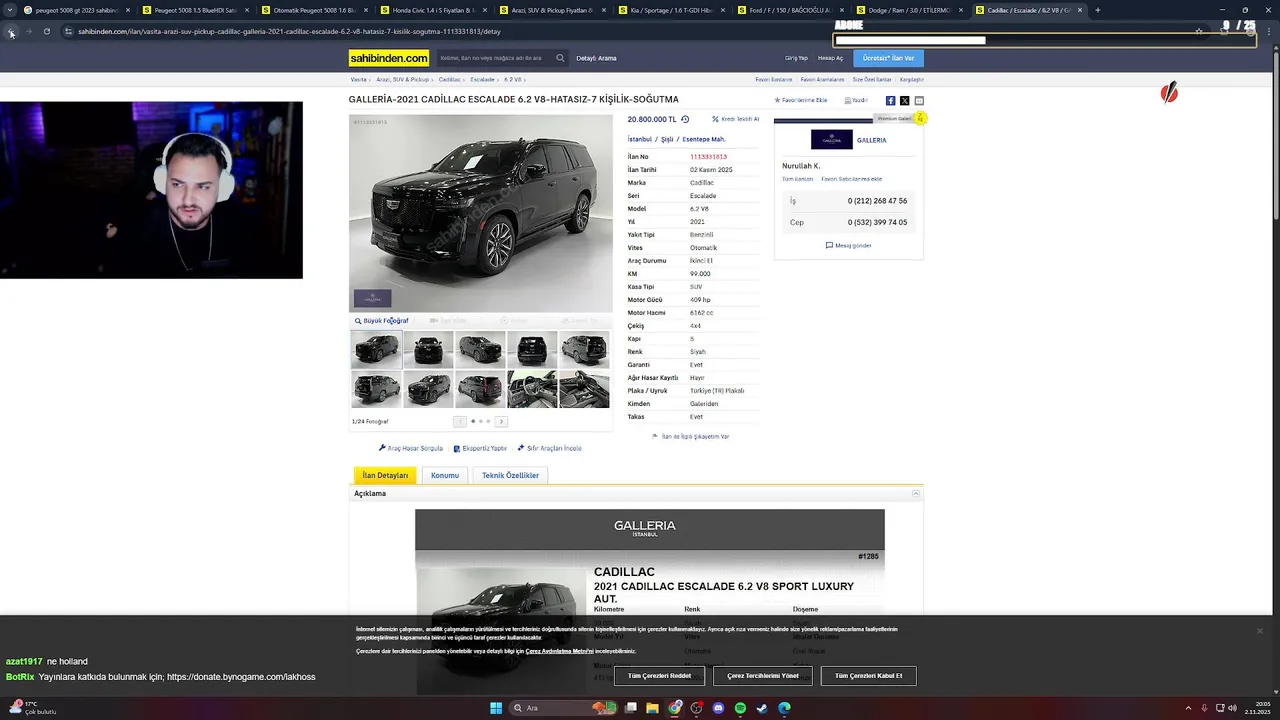Image resolution: width=1280 pixels, height=720 pixels.
Task: Open Steam from the taskbar
Action: (762, 708)
